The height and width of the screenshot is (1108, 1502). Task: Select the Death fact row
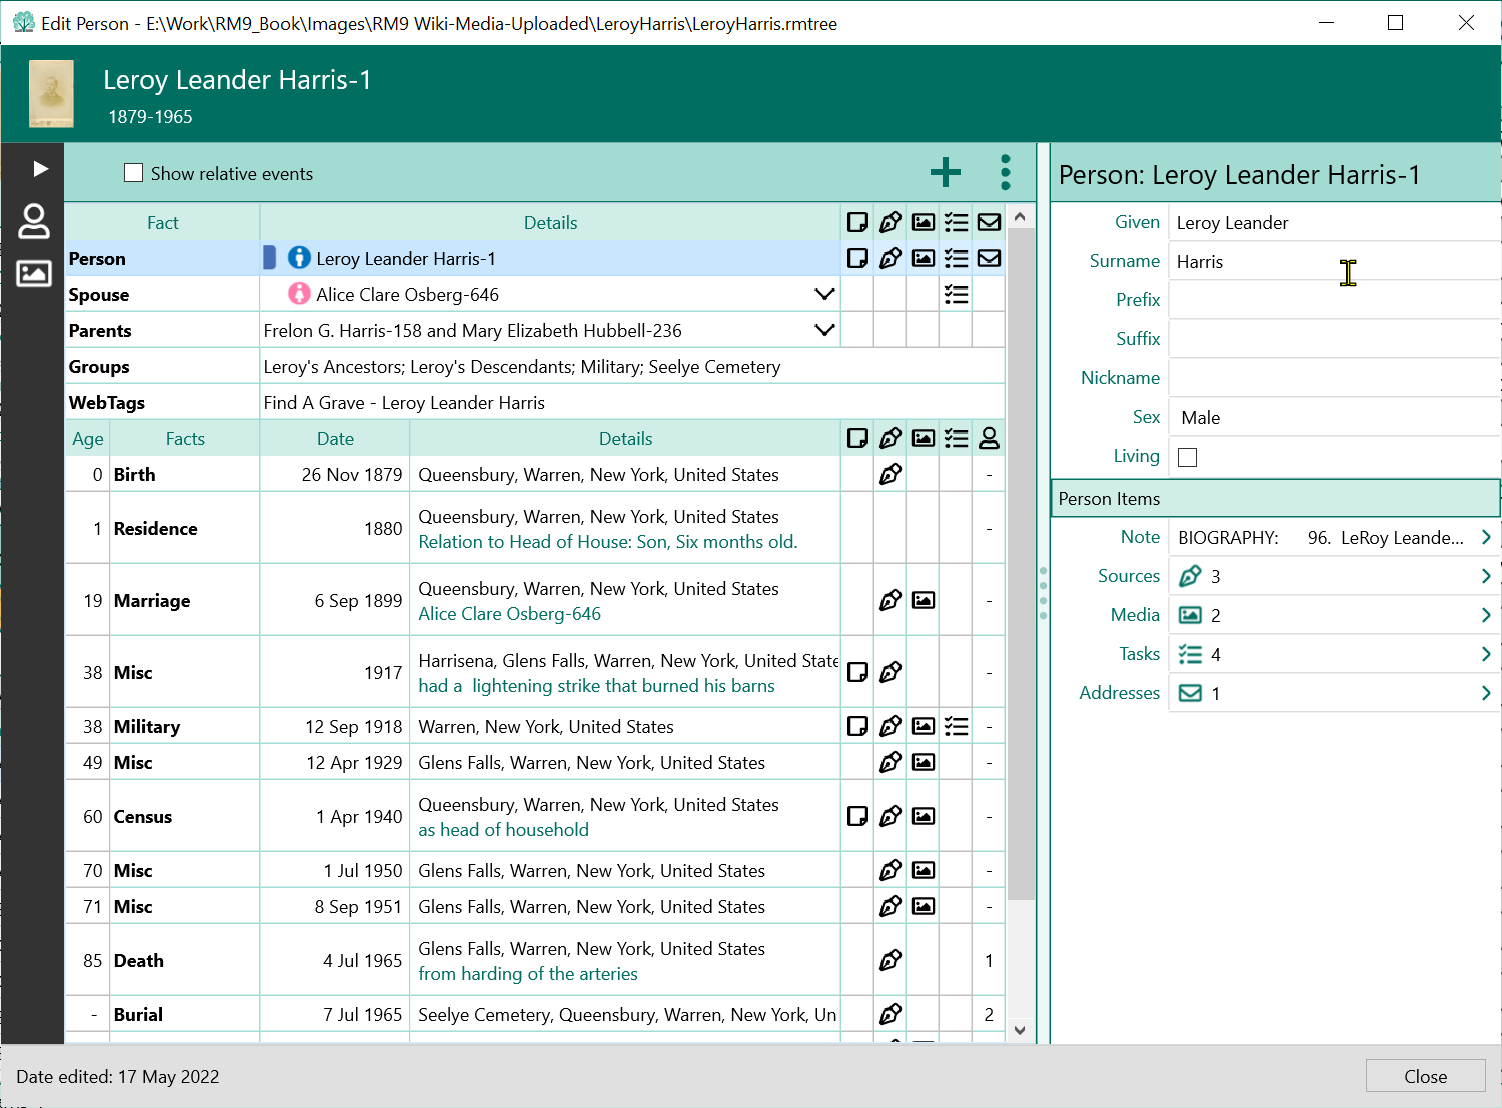[x=535, y=960]
